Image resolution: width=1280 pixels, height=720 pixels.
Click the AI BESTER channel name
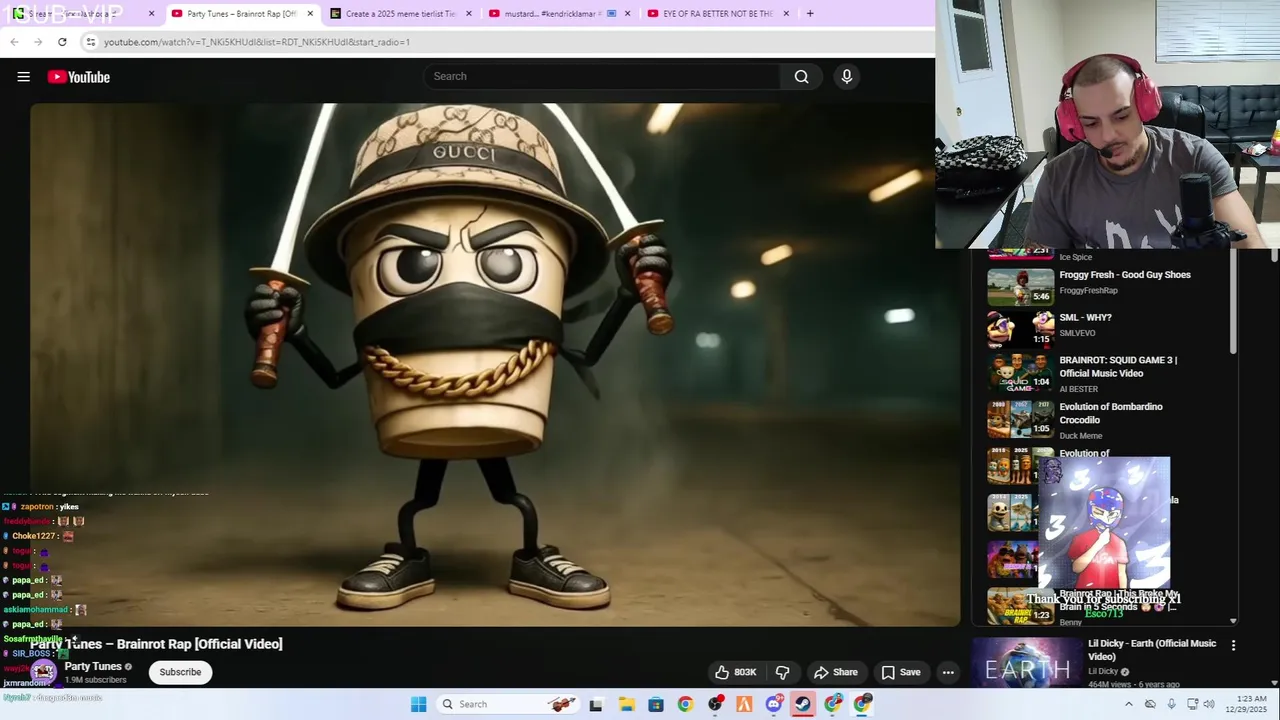[x=1078, y=389]
